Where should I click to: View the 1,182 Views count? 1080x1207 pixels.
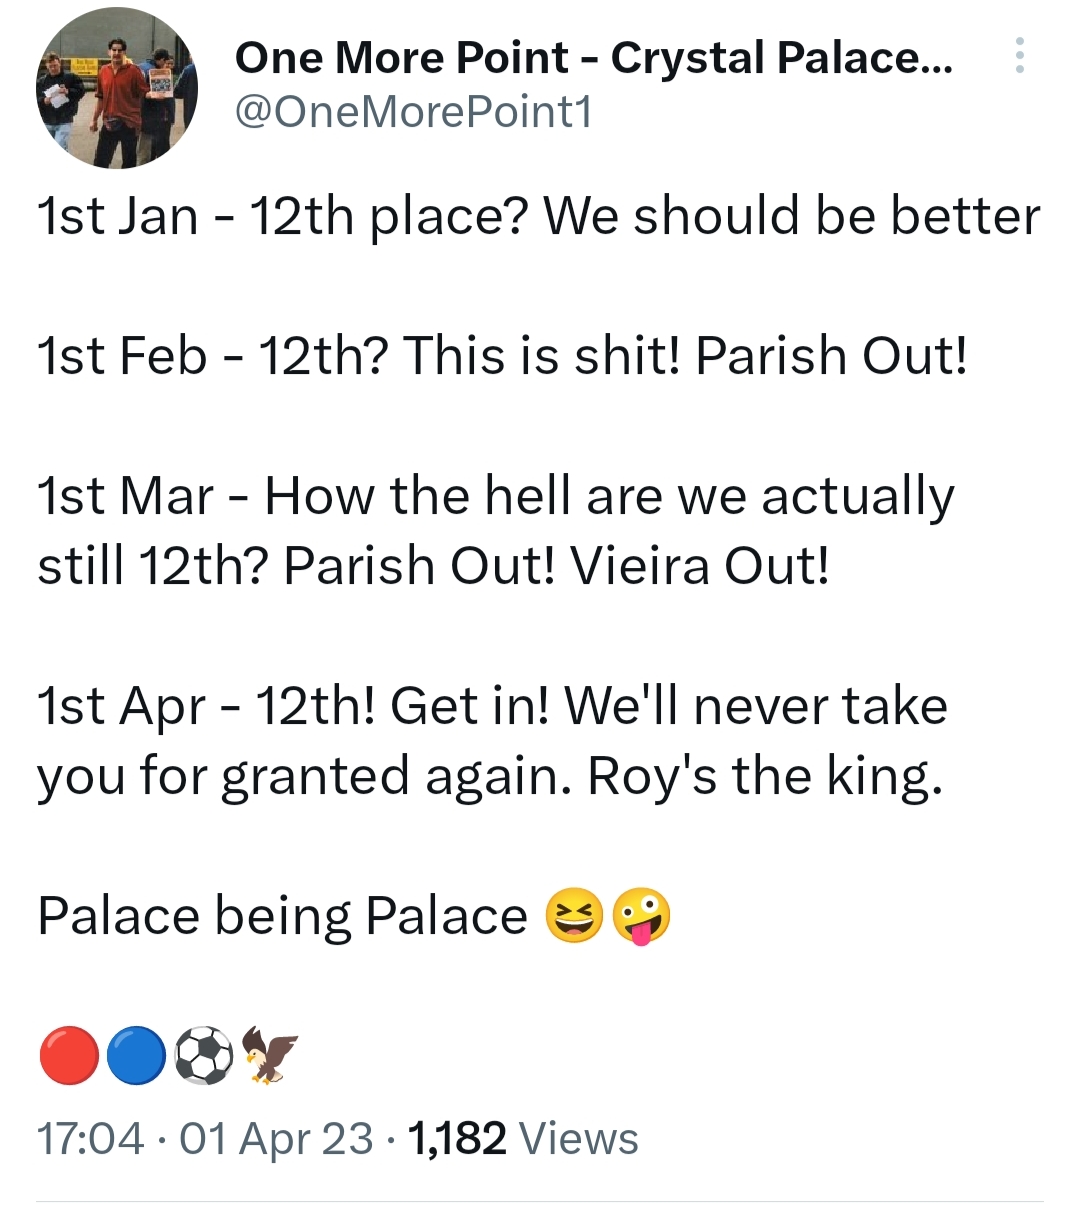(523, 1138)
